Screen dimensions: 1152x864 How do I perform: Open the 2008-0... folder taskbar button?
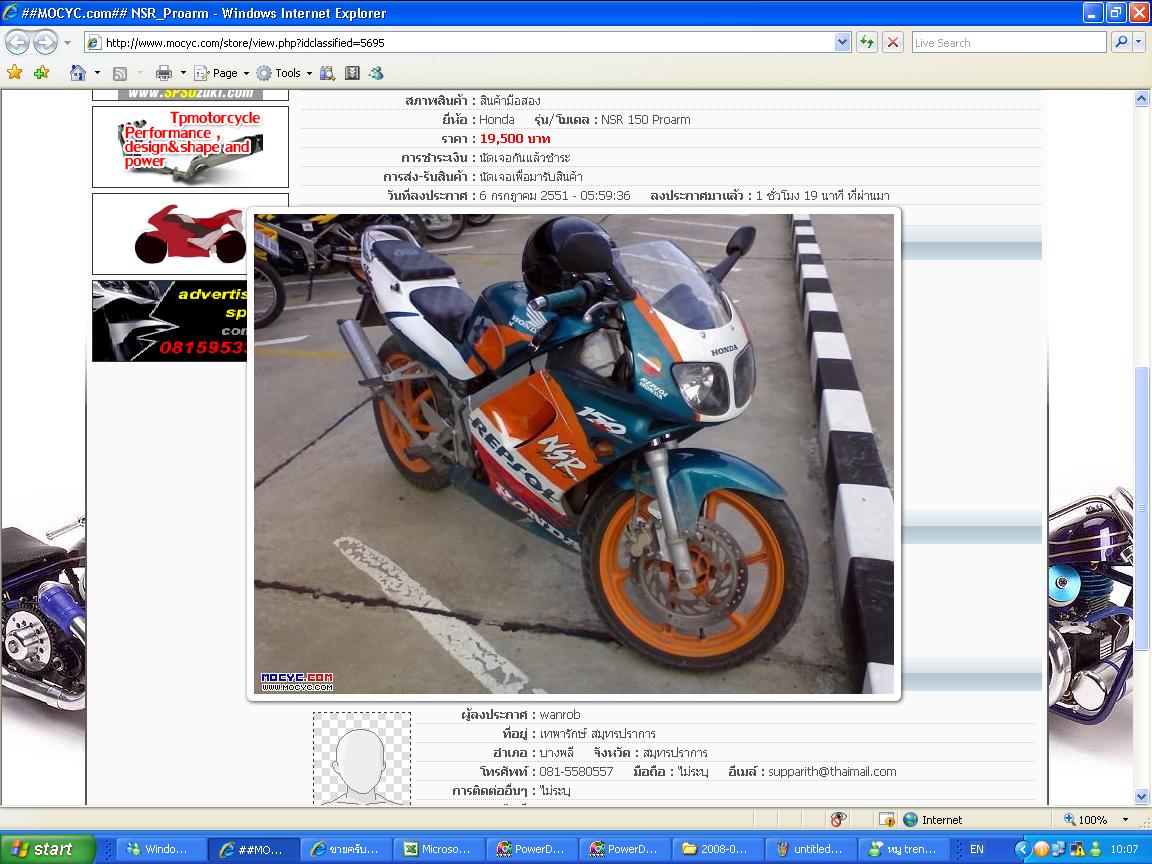[716, 849]
